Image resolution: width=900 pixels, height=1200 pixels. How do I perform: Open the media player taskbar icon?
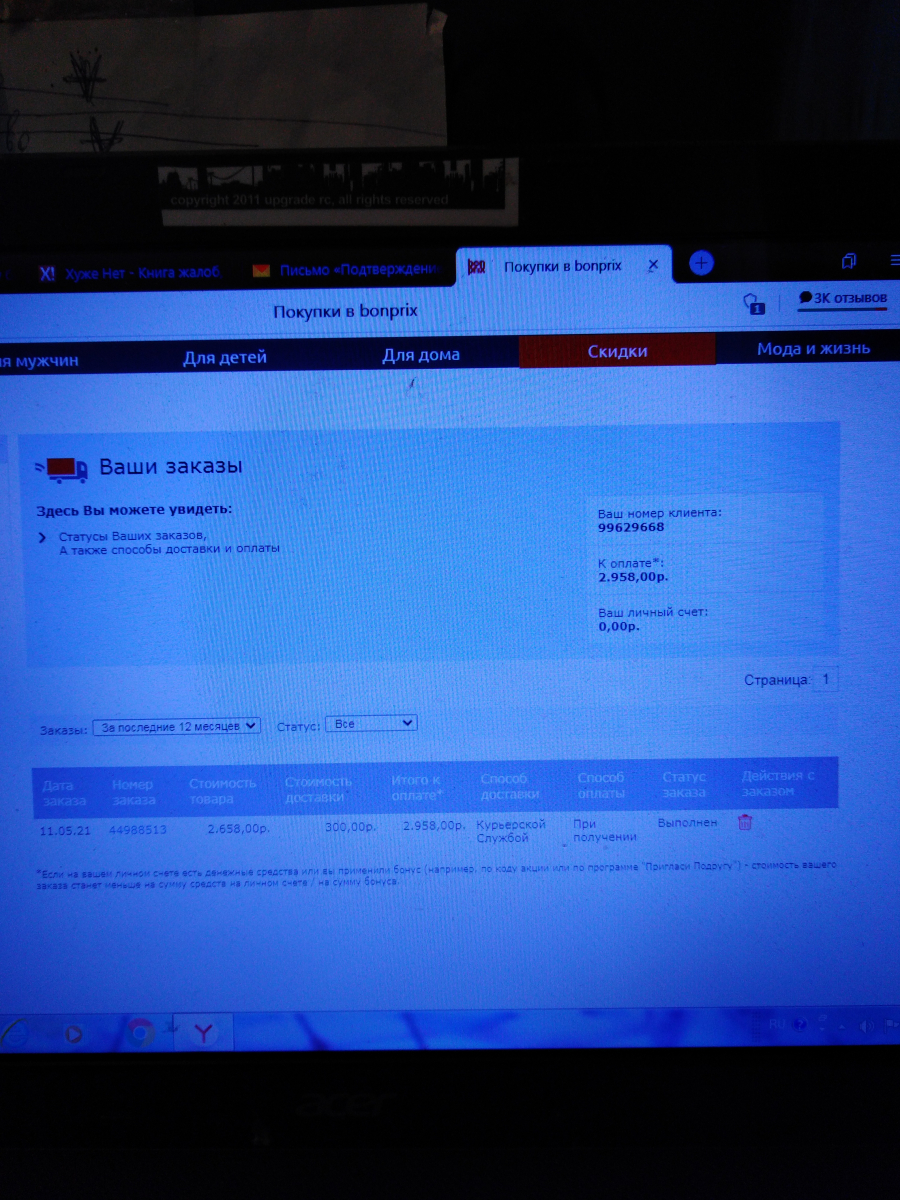72,1034
